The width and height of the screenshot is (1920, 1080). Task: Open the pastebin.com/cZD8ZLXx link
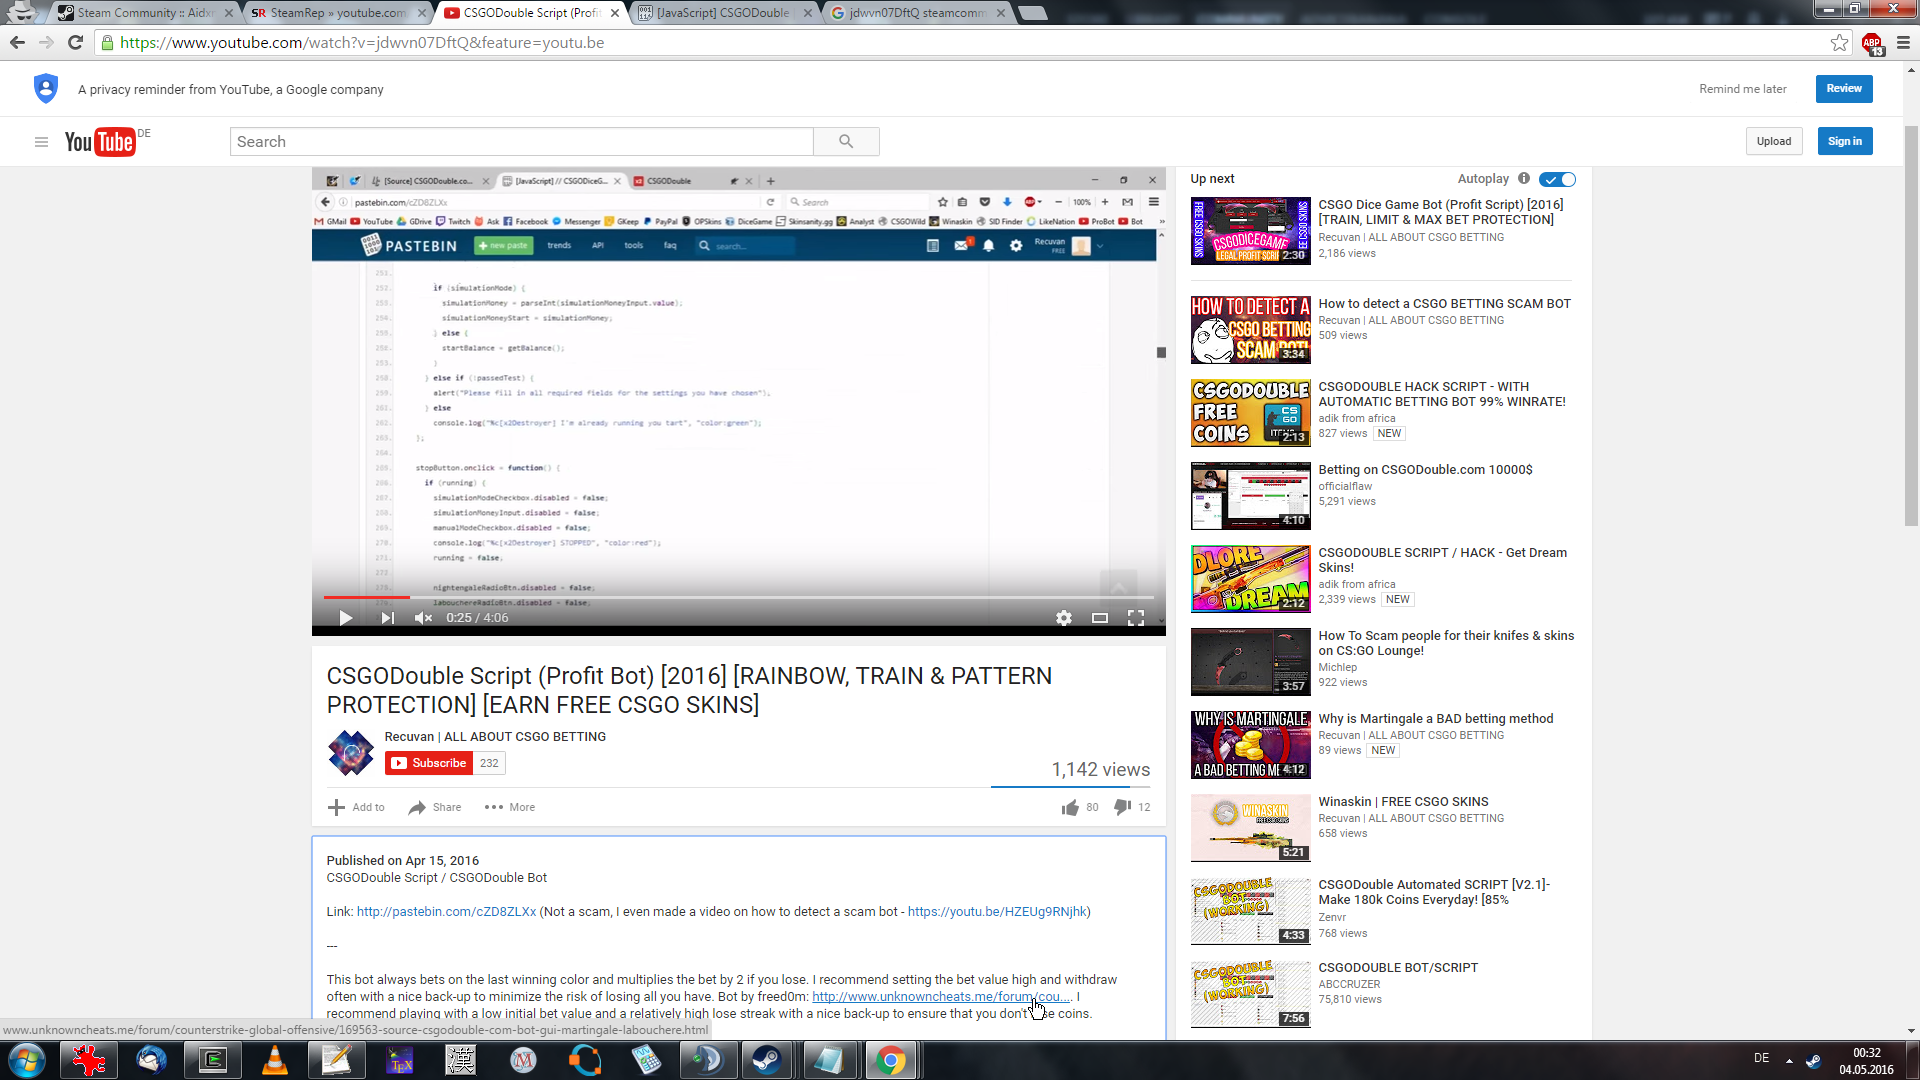point(446,912)
